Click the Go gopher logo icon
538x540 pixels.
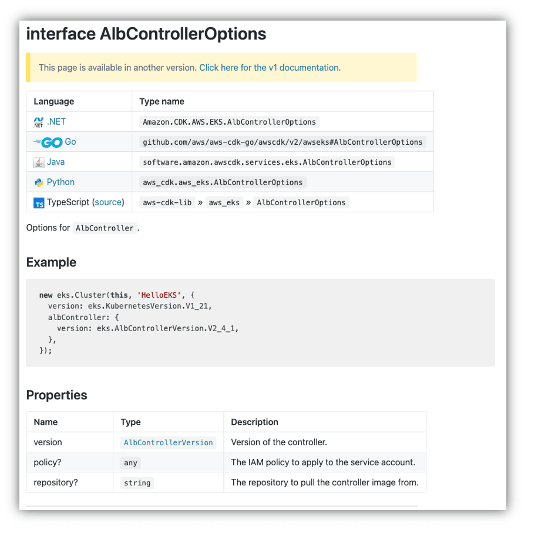(x=48, y=142)
